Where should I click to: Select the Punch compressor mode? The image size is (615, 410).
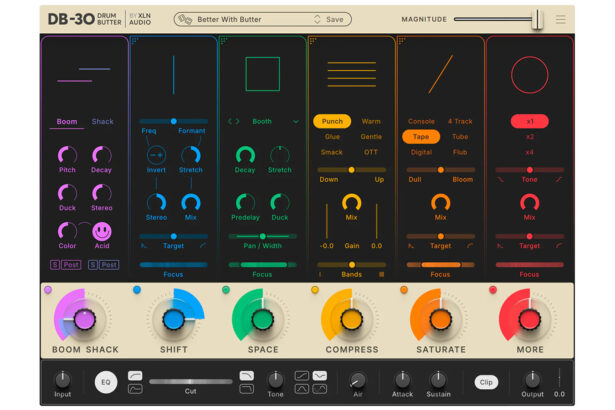[332, 121]
